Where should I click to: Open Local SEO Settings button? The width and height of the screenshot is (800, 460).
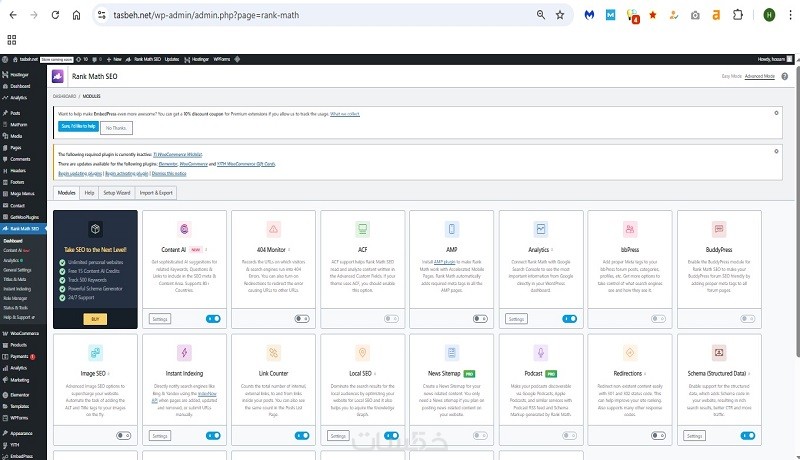point(338,436)
